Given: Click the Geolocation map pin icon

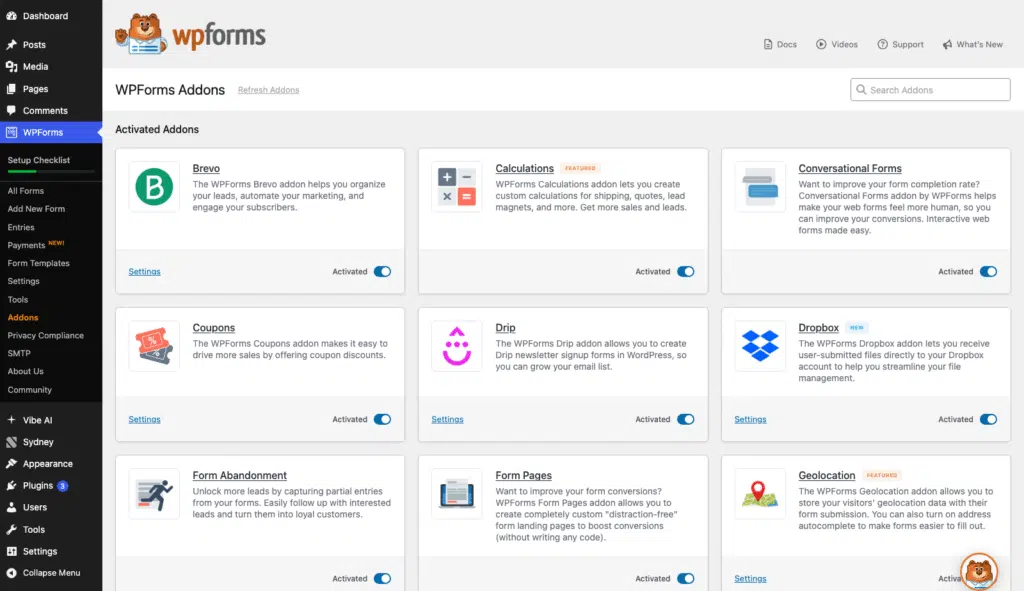Looking at the screenshot, I should pos(760,494).
